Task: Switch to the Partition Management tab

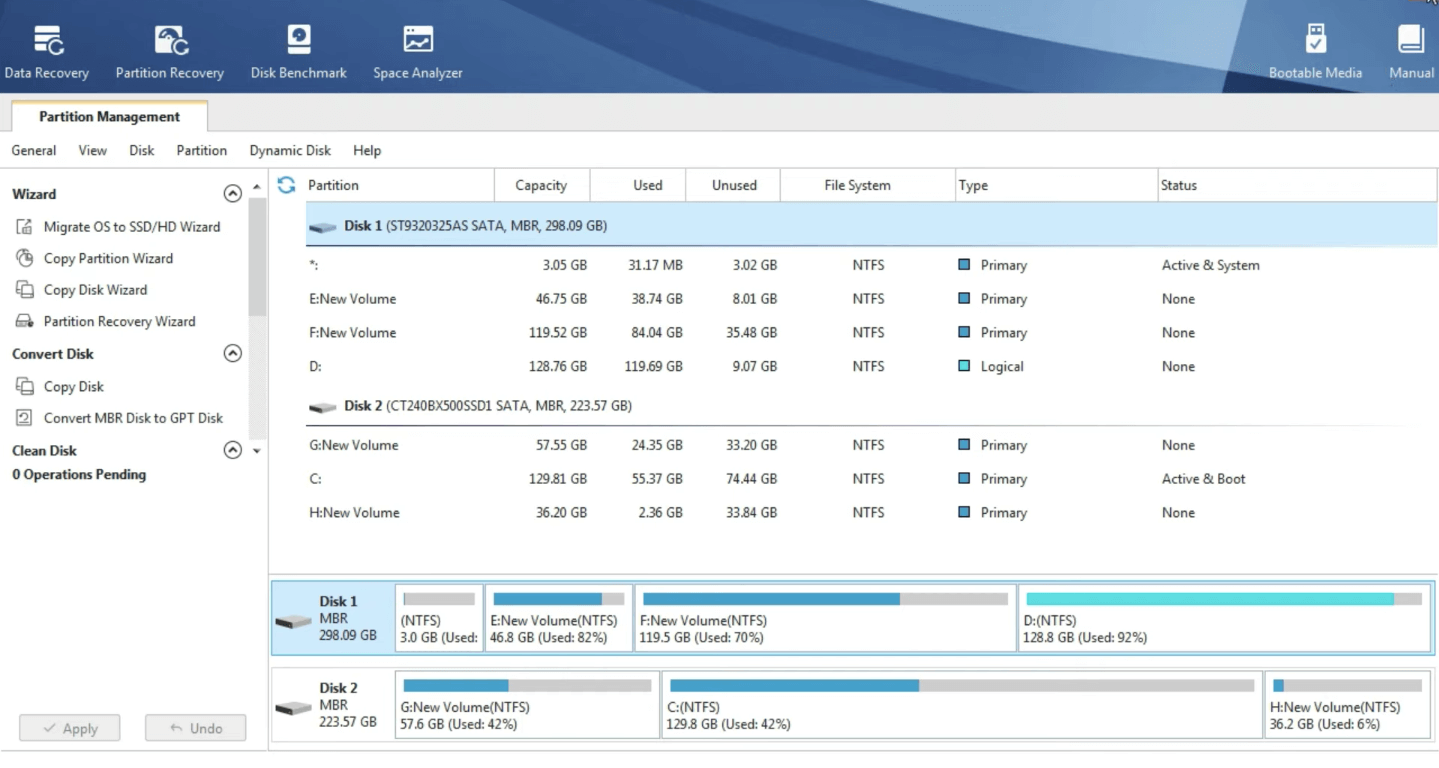Action: 109,117
